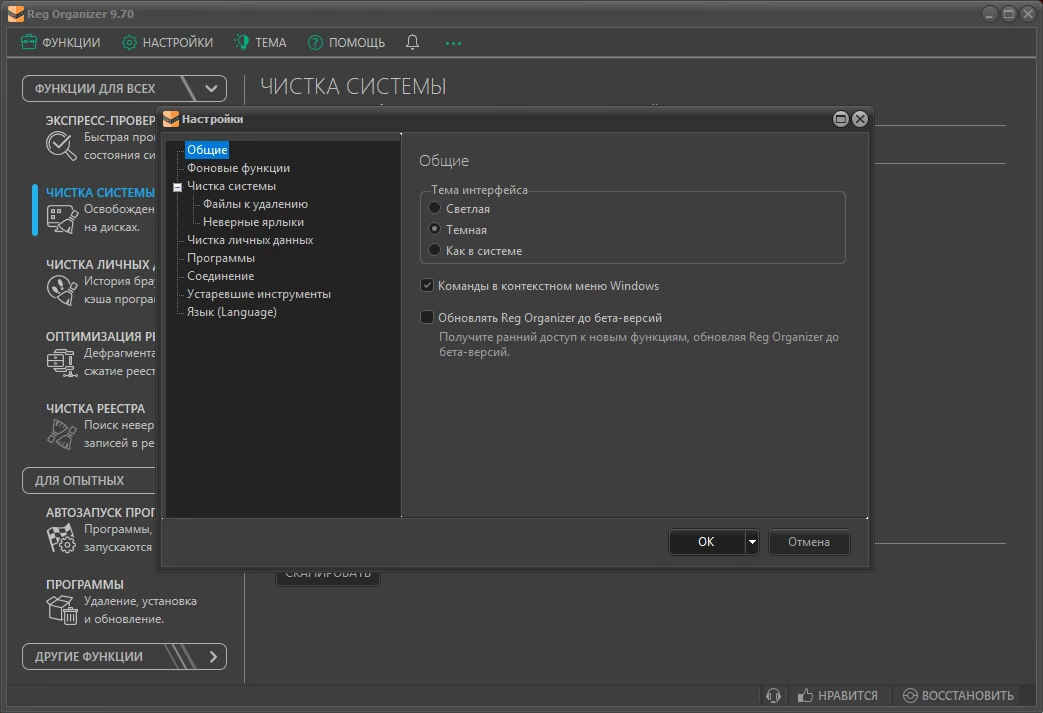
Task: Click the ПОМОЩЬ question mark icon
Action: point(315,43)
